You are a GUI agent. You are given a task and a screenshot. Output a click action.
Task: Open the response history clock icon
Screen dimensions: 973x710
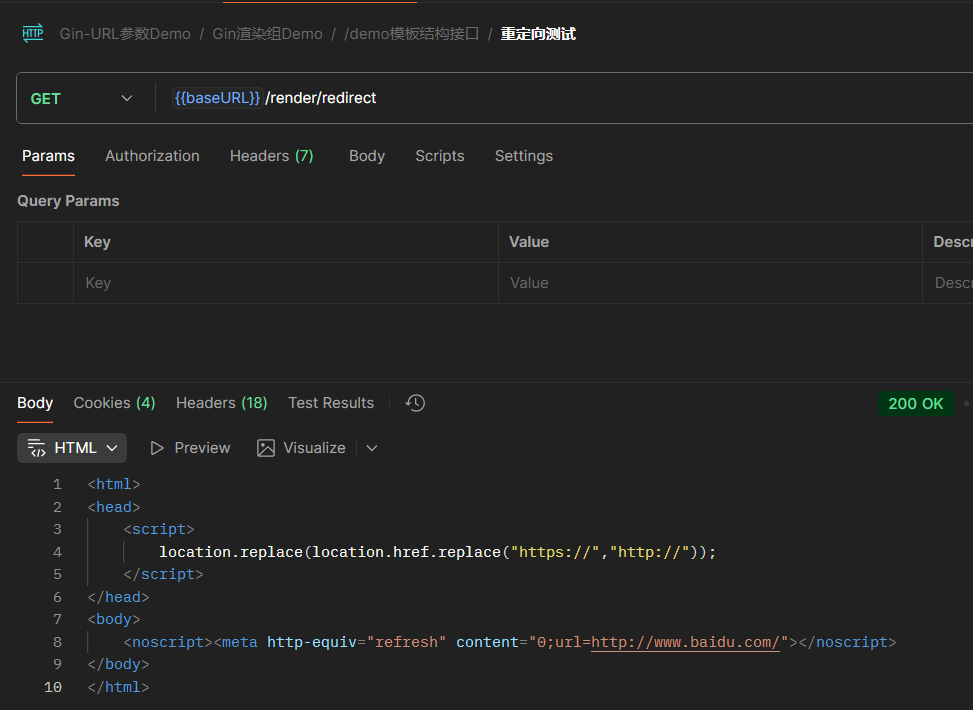pos(415,403)
